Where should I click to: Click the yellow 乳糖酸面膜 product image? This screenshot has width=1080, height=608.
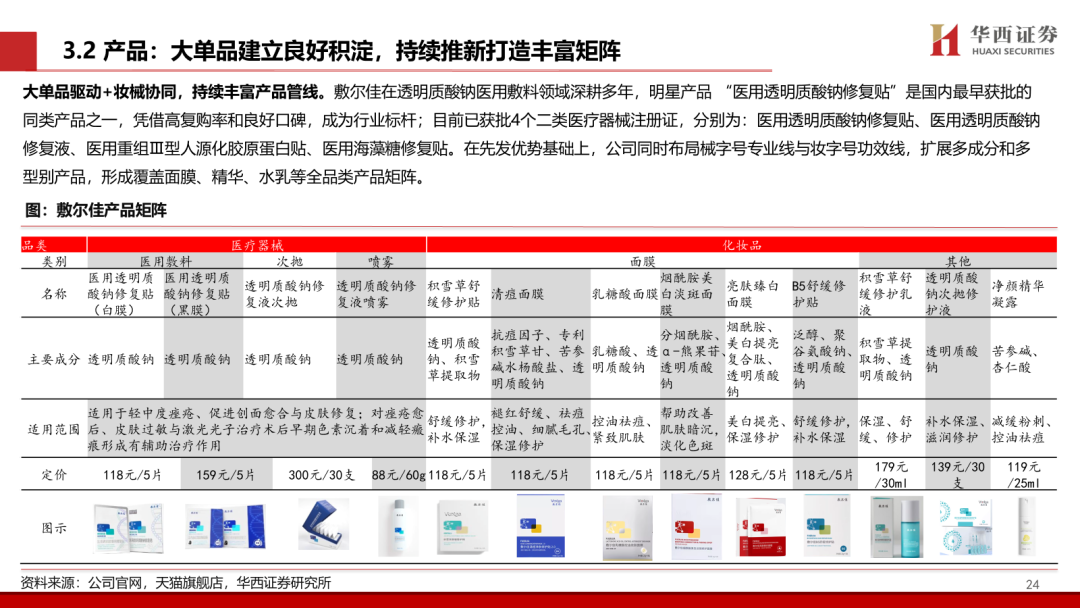coord(623,527)
